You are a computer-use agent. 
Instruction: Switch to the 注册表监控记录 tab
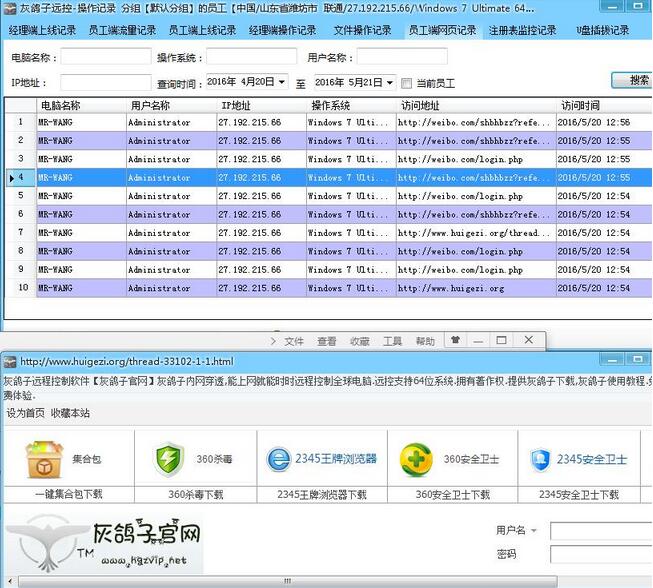522,30
